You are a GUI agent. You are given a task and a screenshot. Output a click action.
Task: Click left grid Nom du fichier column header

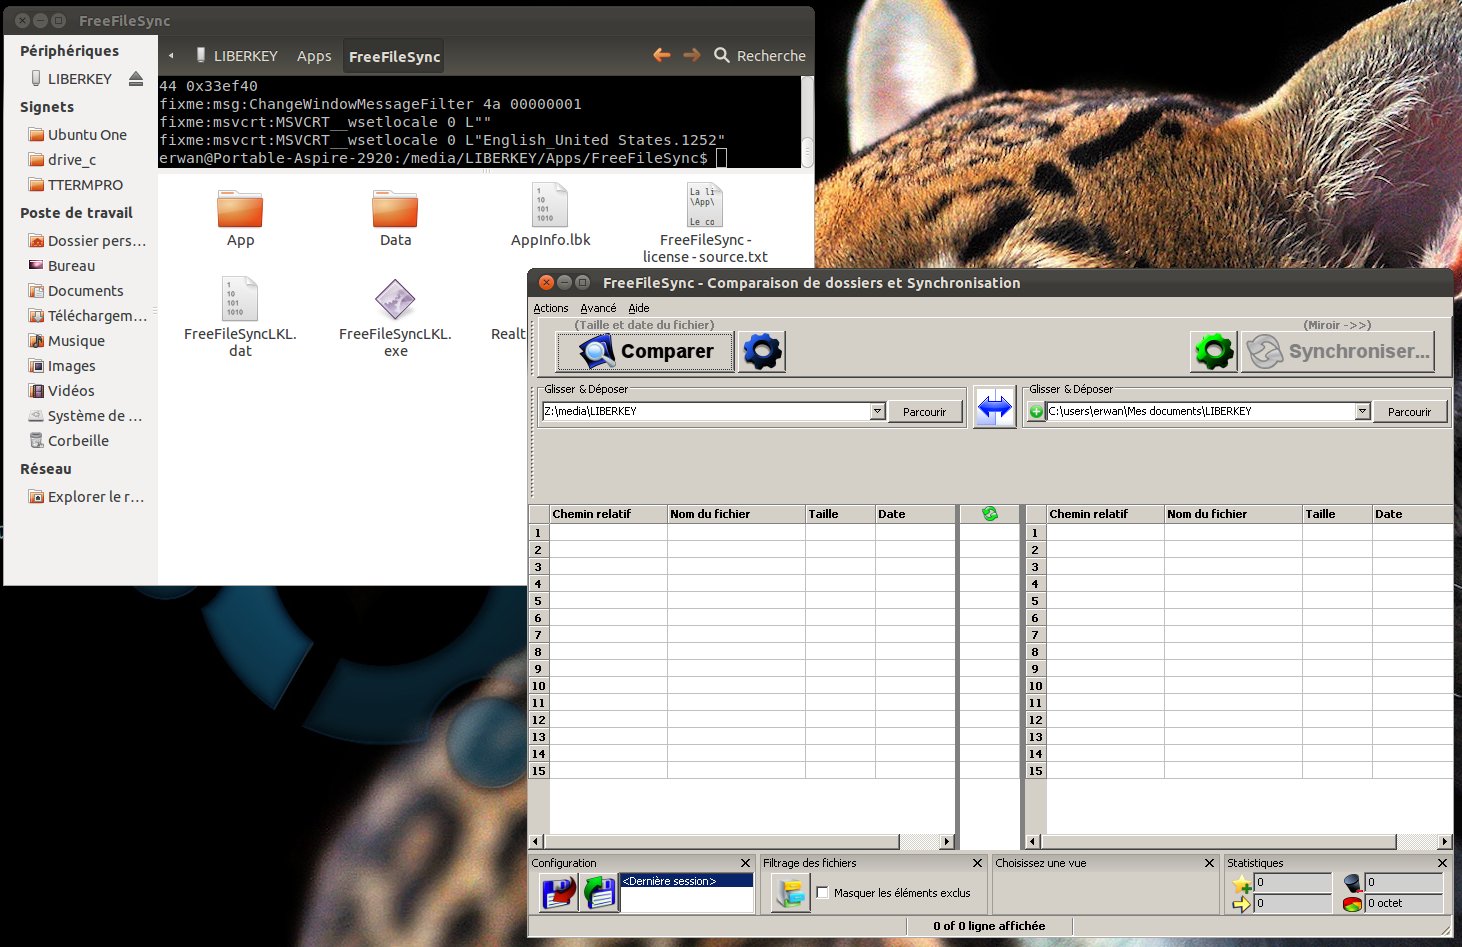[736, 514]
